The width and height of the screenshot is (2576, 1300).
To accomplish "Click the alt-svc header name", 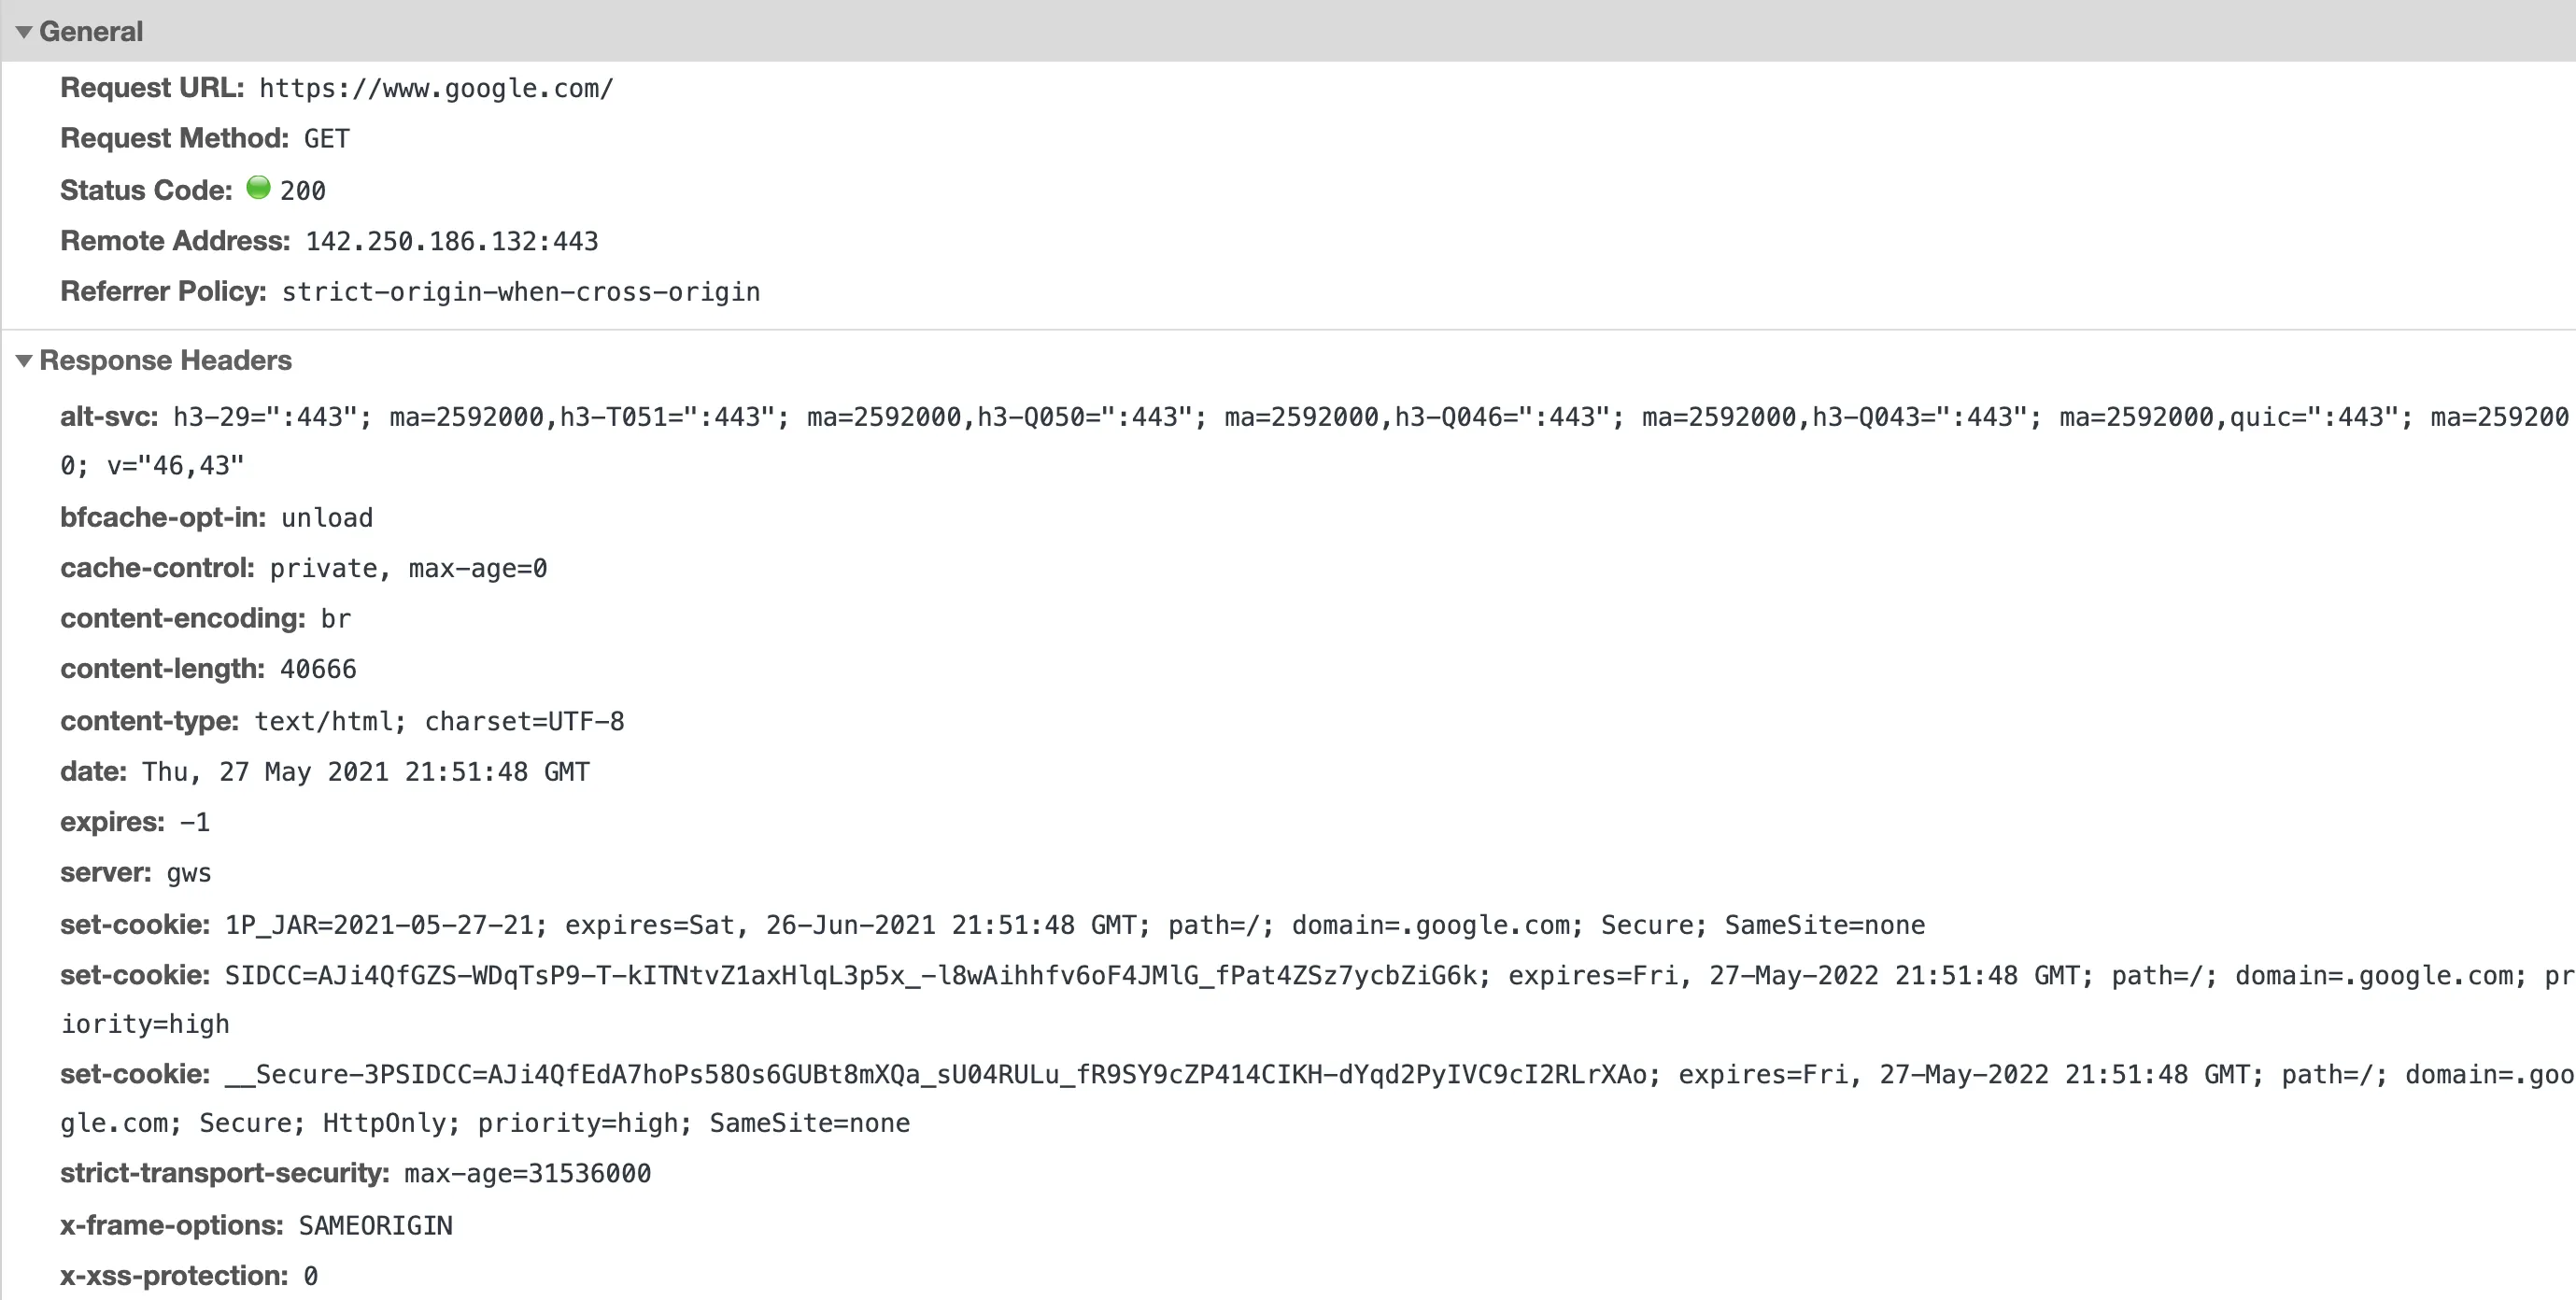I will [108, 417].
